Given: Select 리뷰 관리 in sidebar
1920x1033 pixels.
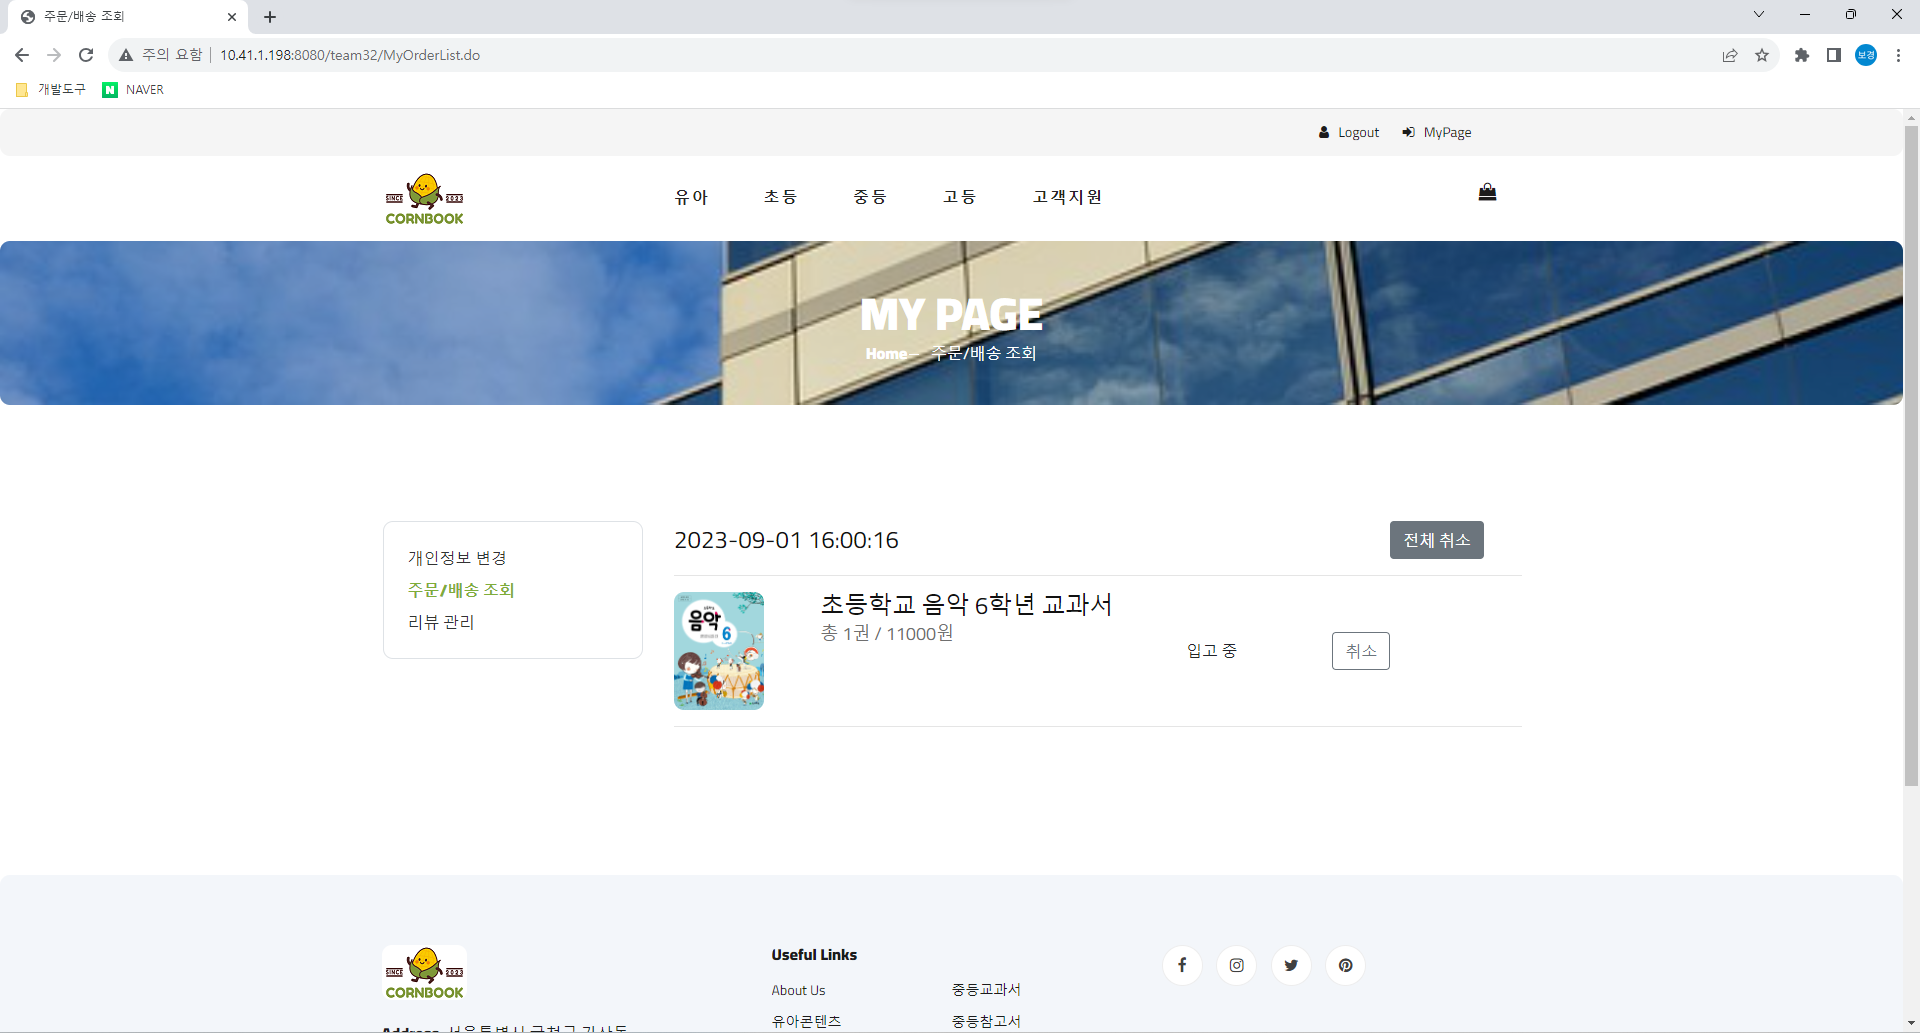Looking at the screenshot, I should coord(441,622).
